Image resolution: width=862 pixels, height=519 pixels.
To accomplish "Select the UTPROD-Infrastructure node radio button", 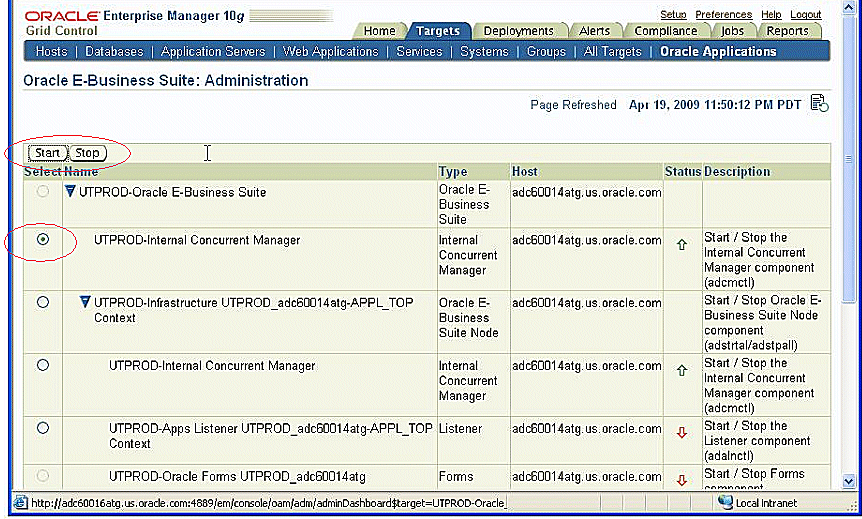I will pos(43,302).
